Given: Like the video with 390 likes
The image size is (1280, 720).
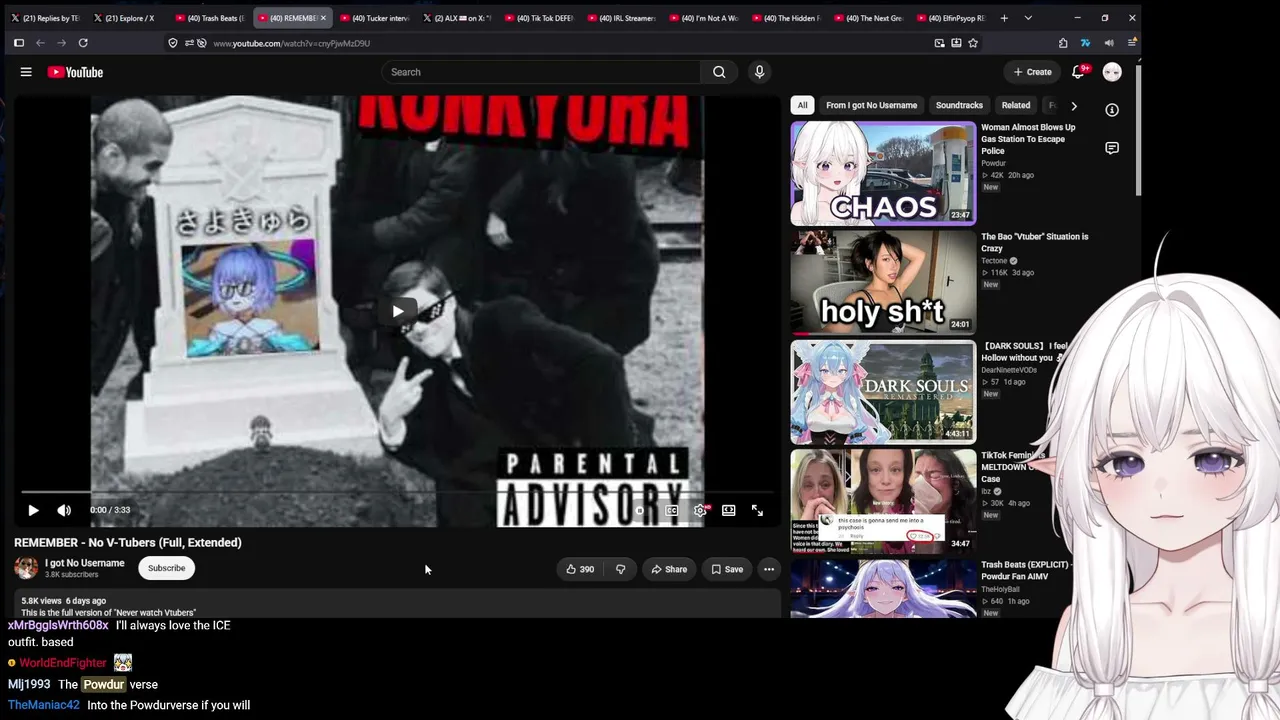Looking at the screenshot, I should point(580,569).
